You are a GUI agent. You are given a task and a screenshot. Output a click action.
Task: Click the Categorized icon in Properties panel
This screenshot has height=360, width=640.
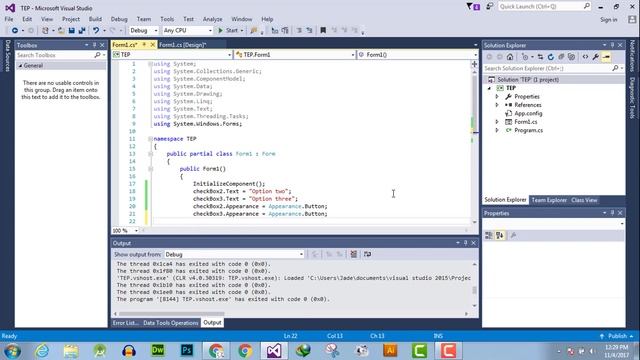coord(489,235)
